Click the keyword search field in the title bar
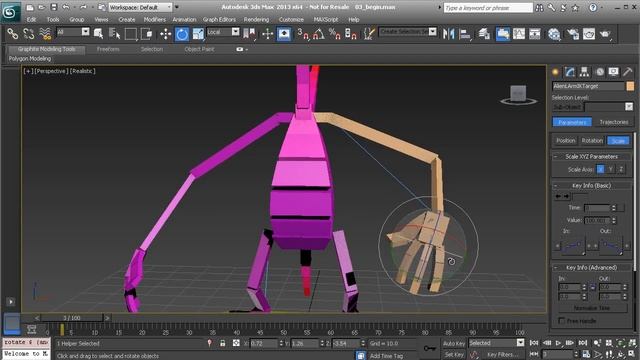 [x=488, y=8]
